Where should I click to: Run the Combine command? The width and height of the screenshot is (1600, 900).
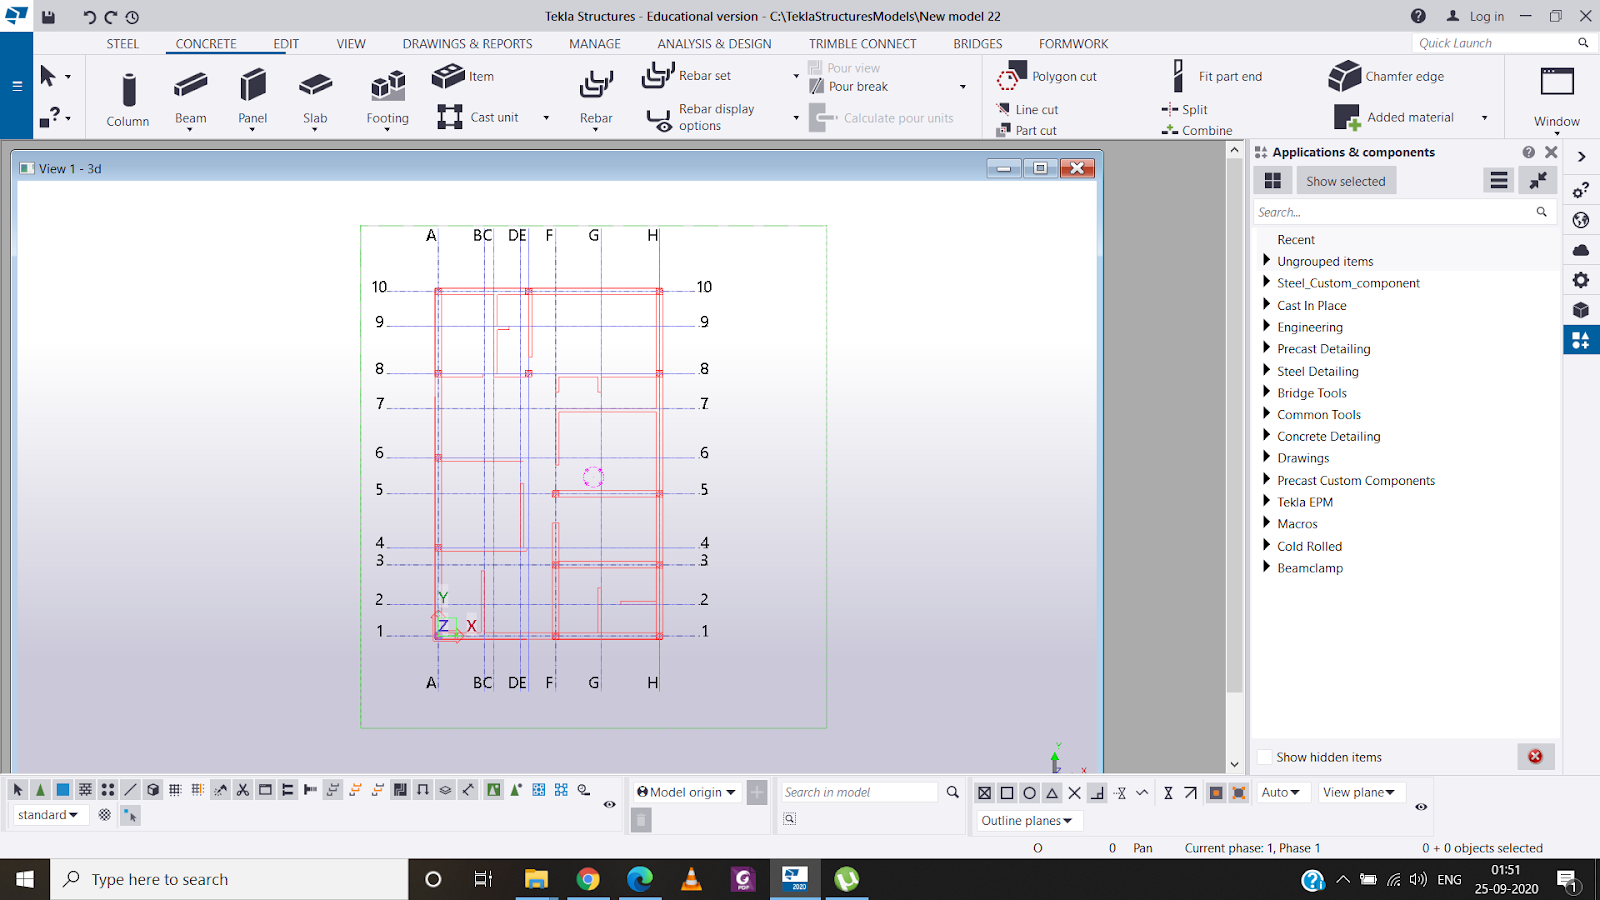coord(1197,130)
